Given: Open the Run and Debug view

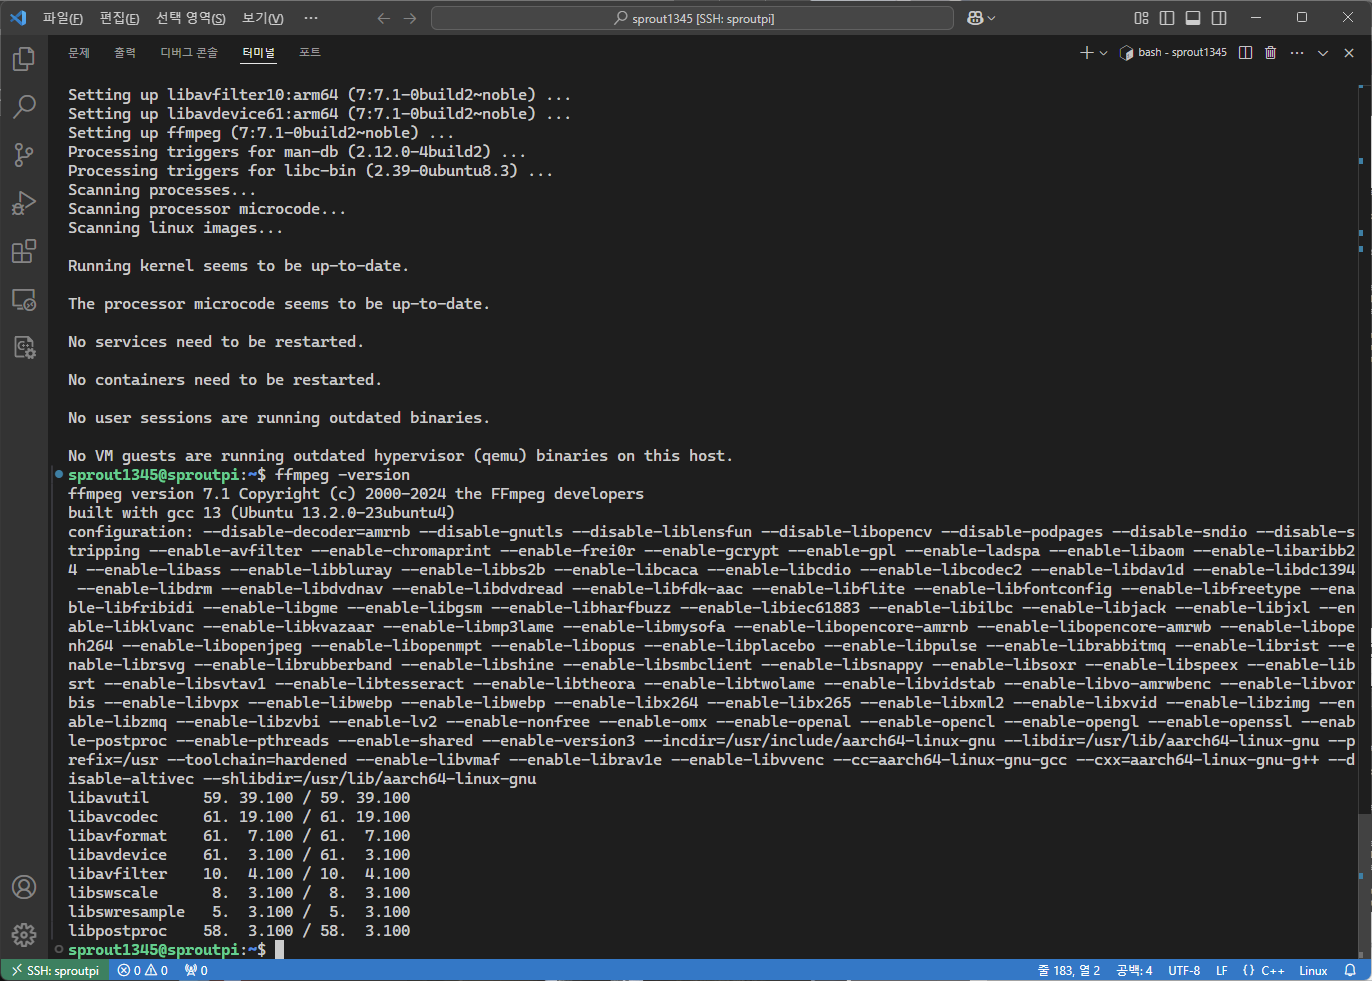Looking at the screenshot, I should (x=24, y=203).
